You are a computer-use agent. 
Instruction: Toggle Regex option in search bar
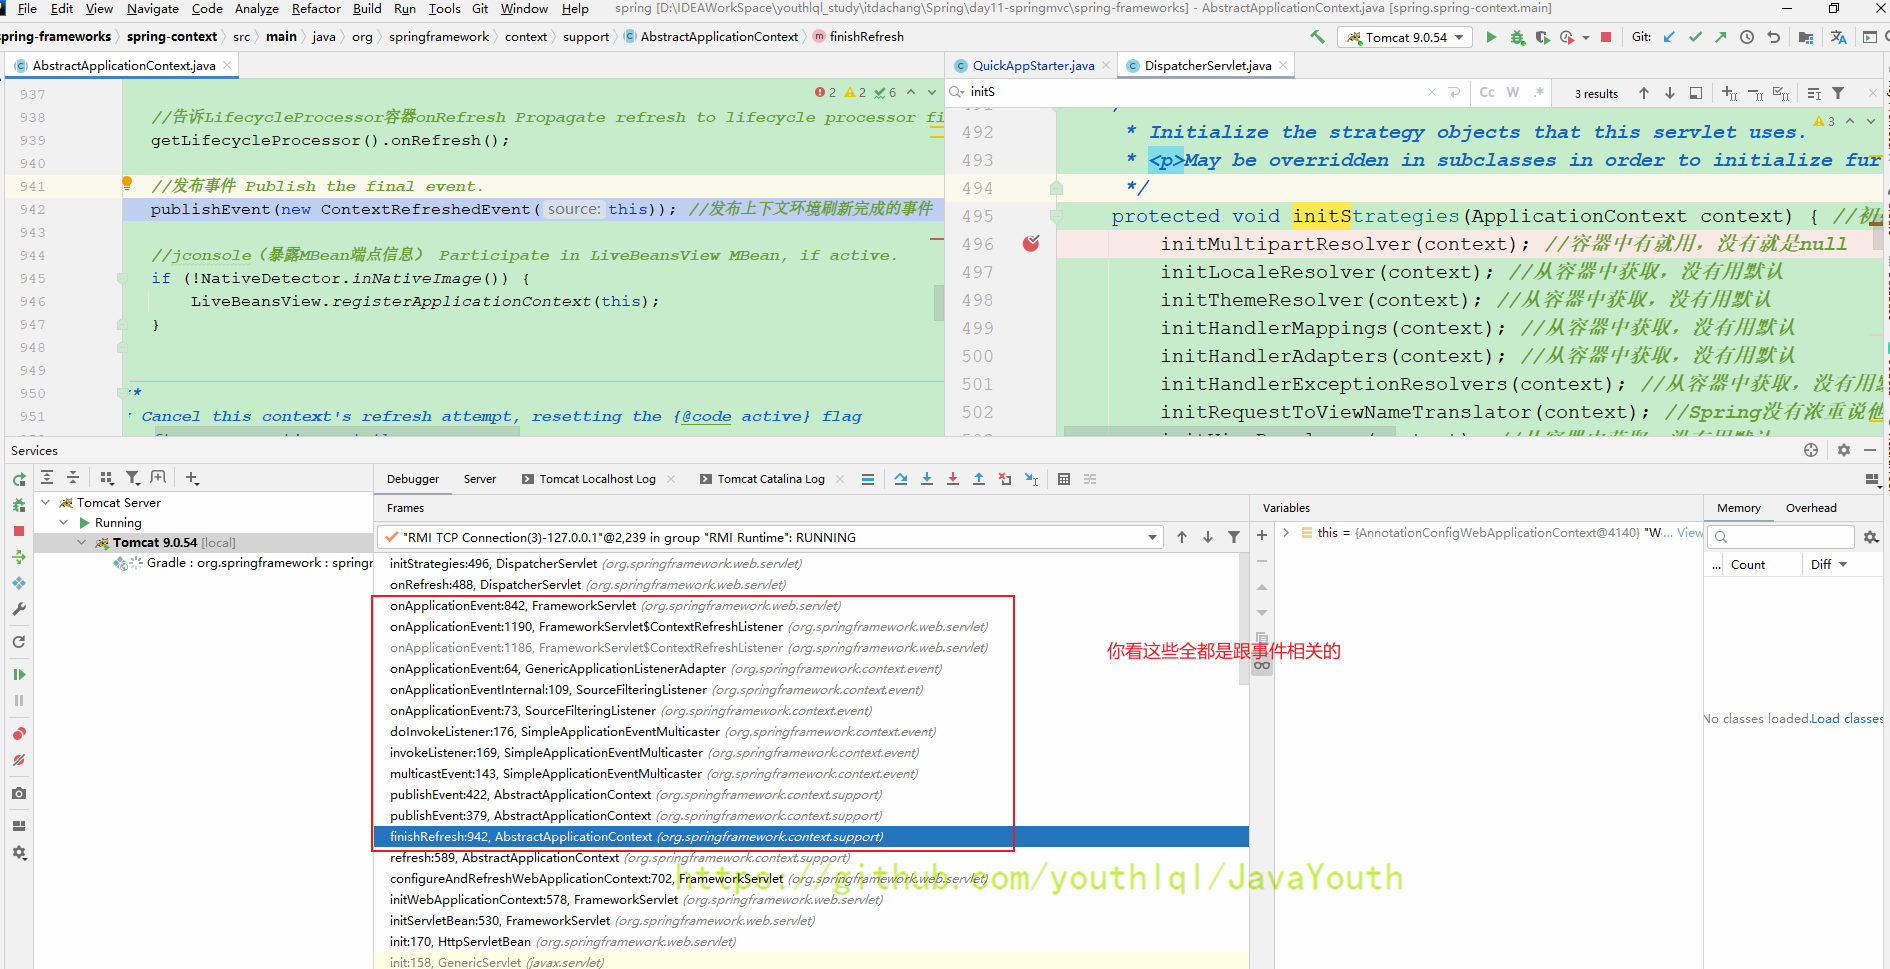click(1539, 92)
